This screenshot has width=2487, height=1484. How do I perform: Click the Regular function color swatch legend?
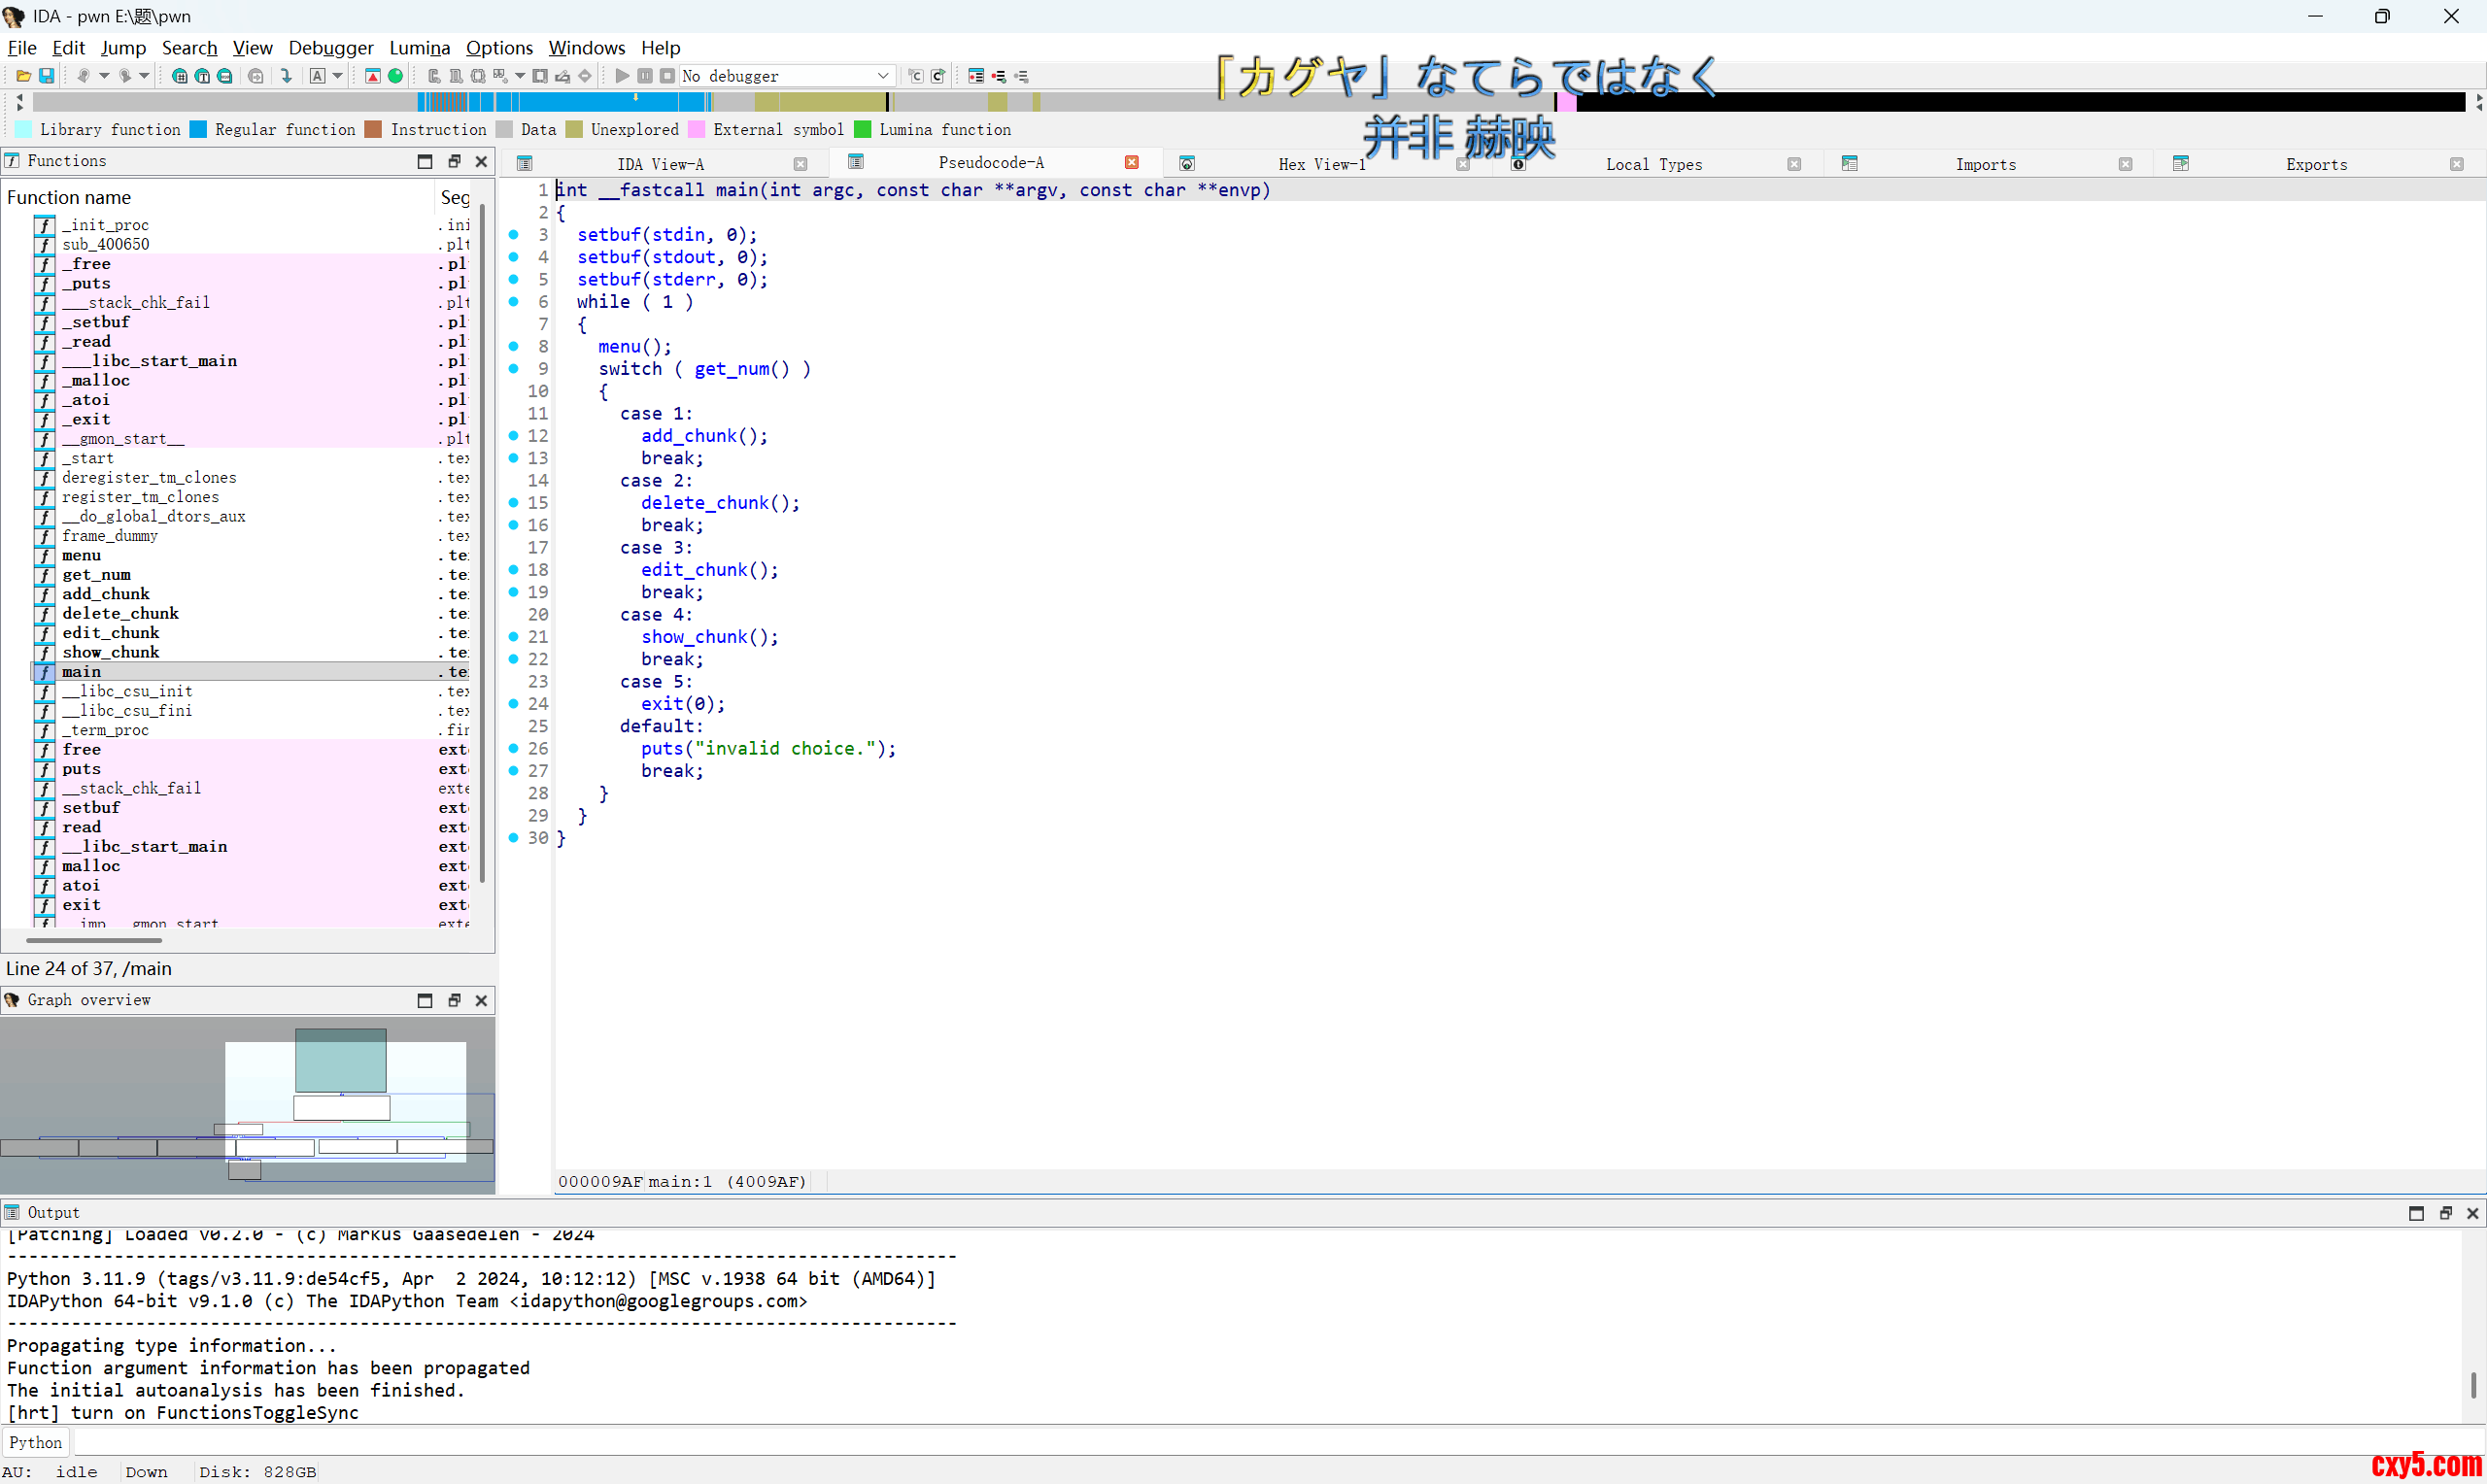198,130
